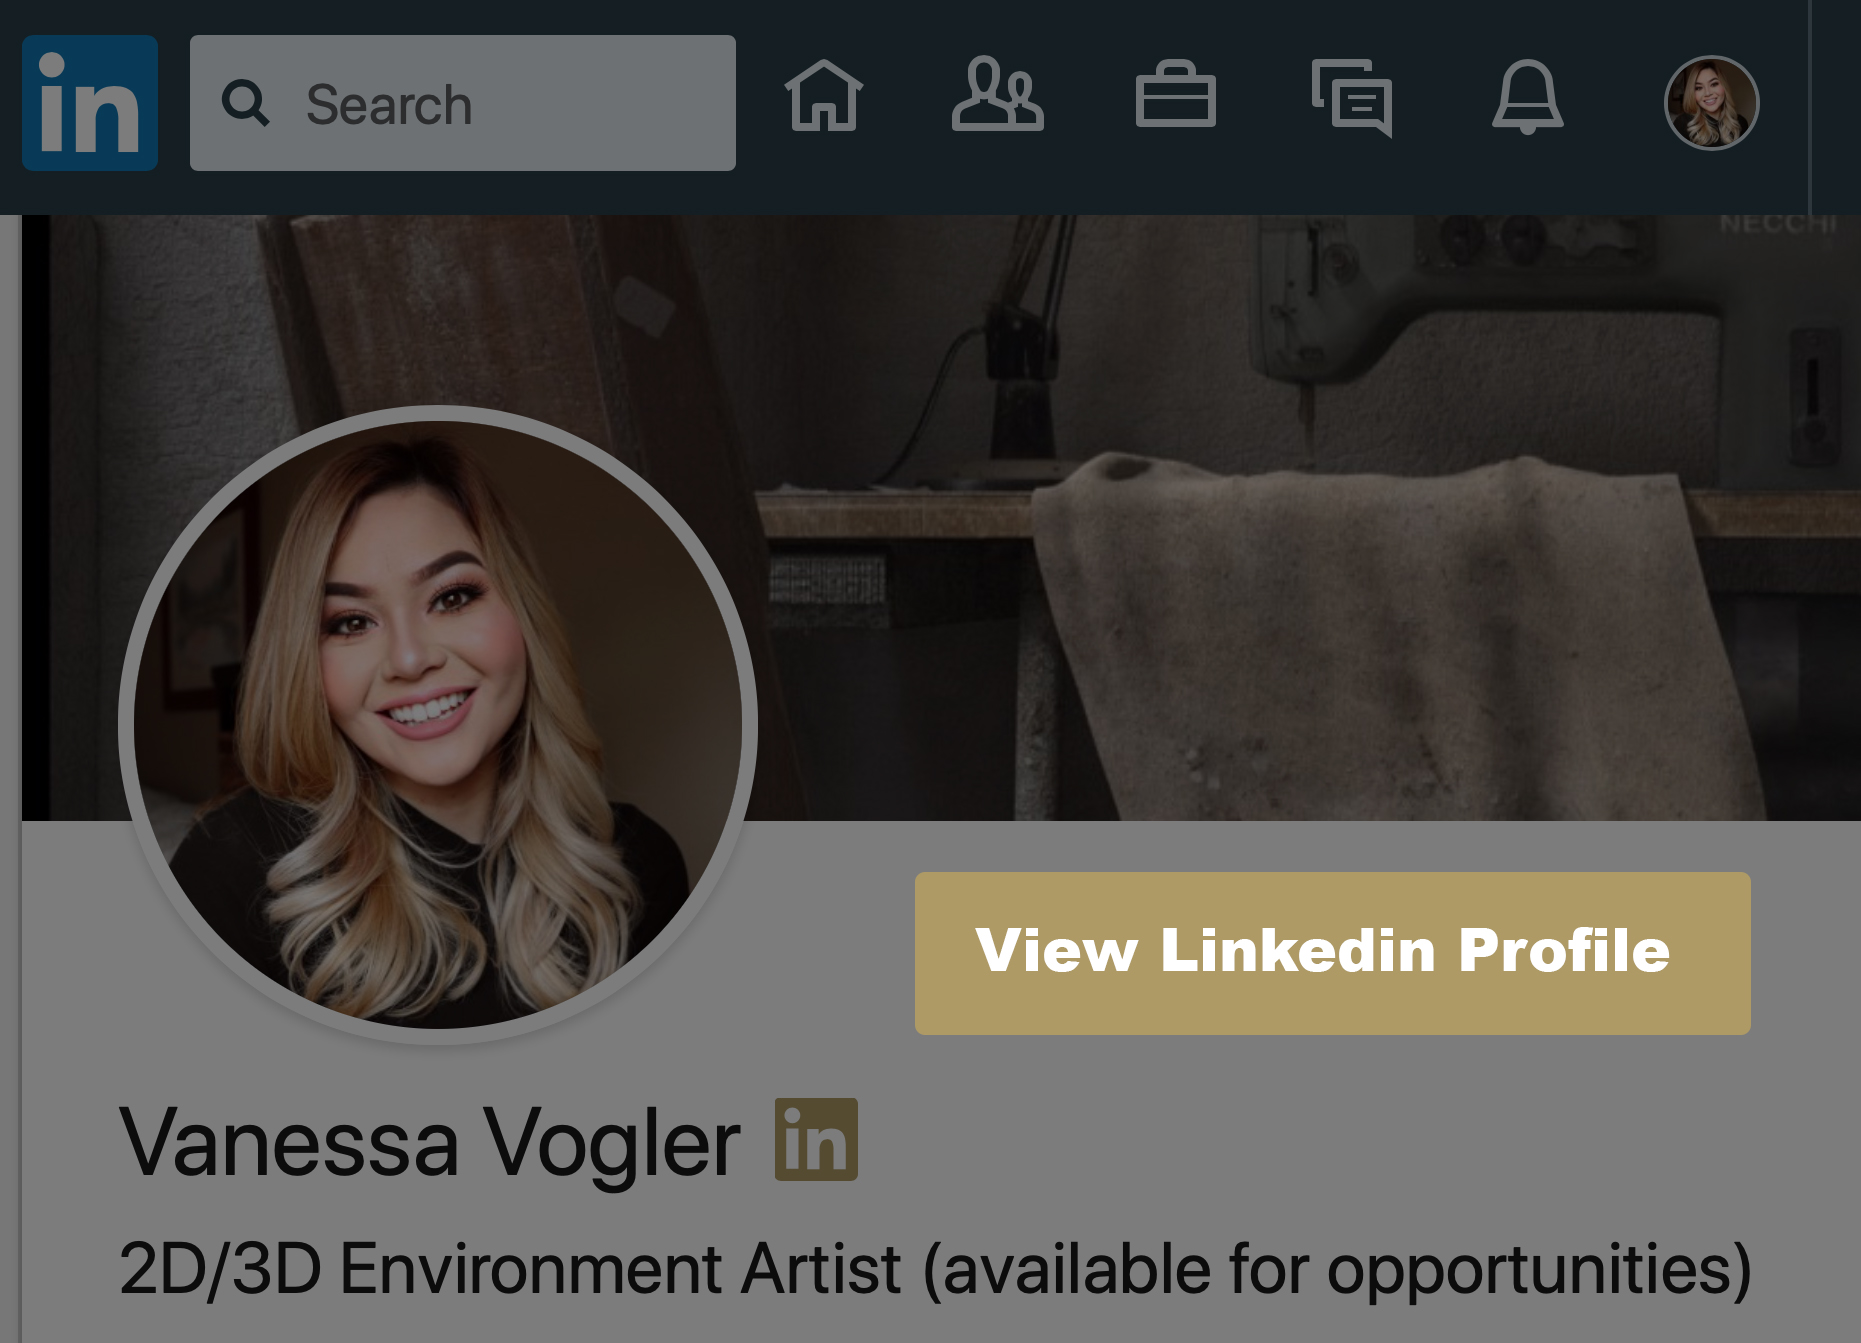The width and height of the screenshot is (1861, 1343).
Task: Click the Vanessa Vogler name heading
Action: [x=430, y=1142]
